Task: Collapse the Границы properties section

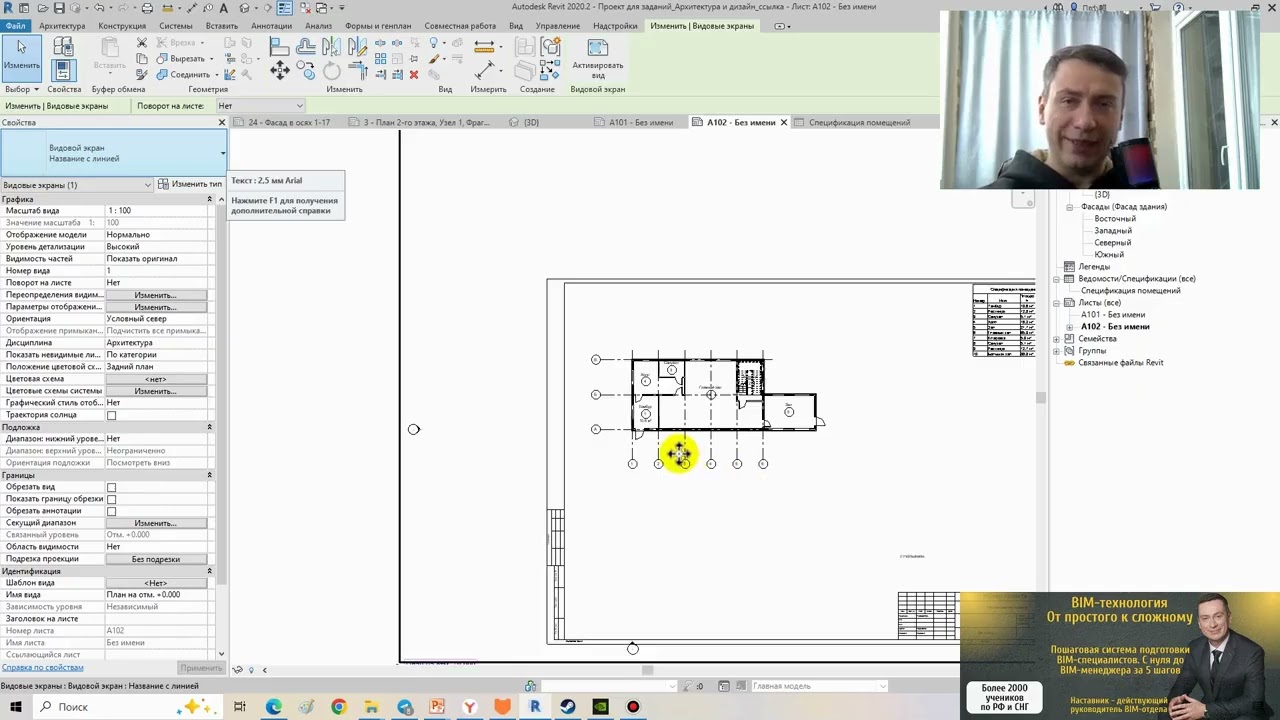Action: click(209, 475)
